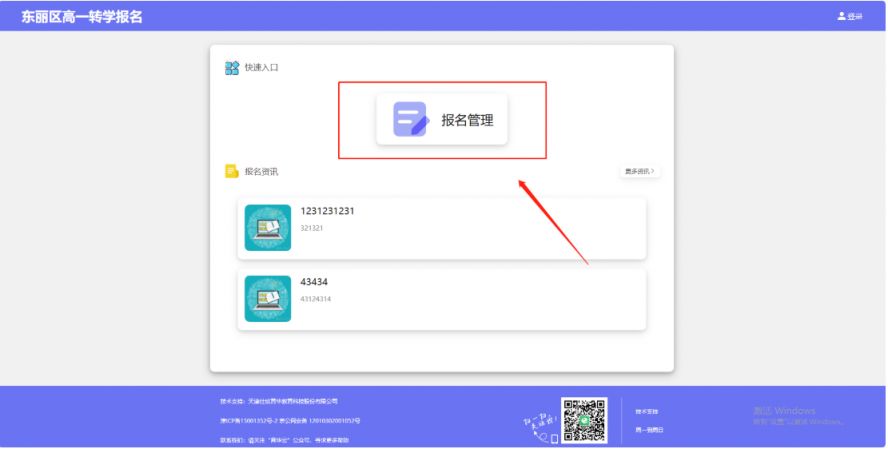Screen dimensions: 888x449
Task: Open the 报名管理 registration management card
Action: pyautogui.click(x=442, y=119)
